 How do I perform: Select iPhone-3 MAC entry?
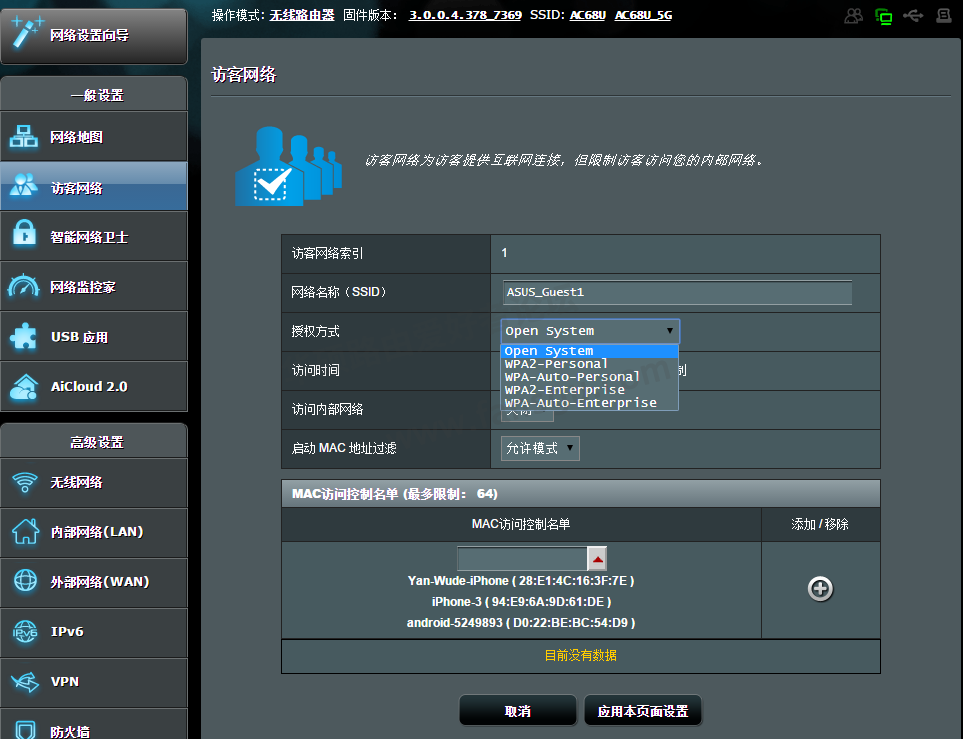521,601
